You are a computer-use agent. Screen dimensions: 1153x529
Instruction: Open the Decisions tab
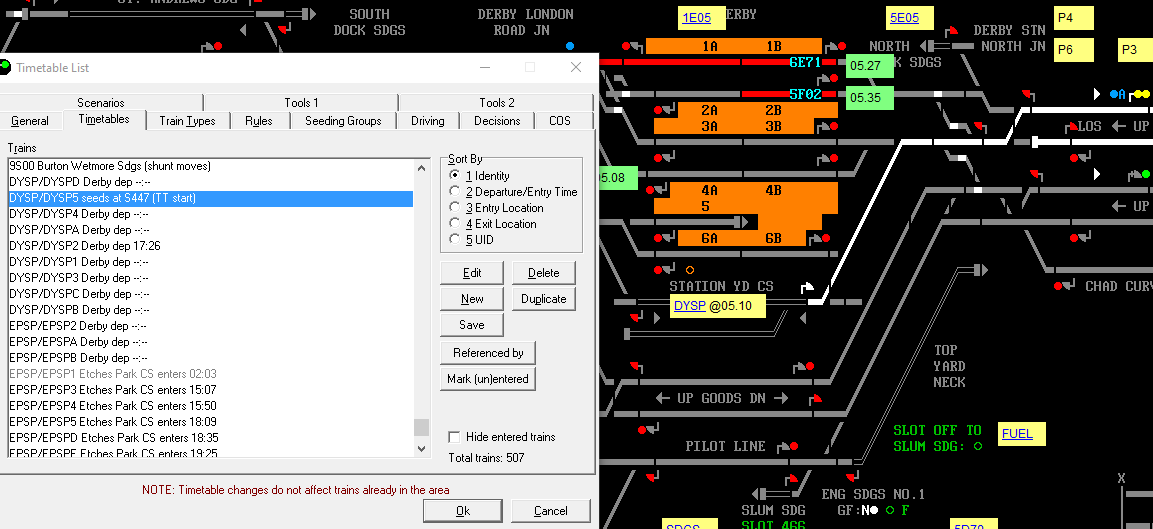497,121
